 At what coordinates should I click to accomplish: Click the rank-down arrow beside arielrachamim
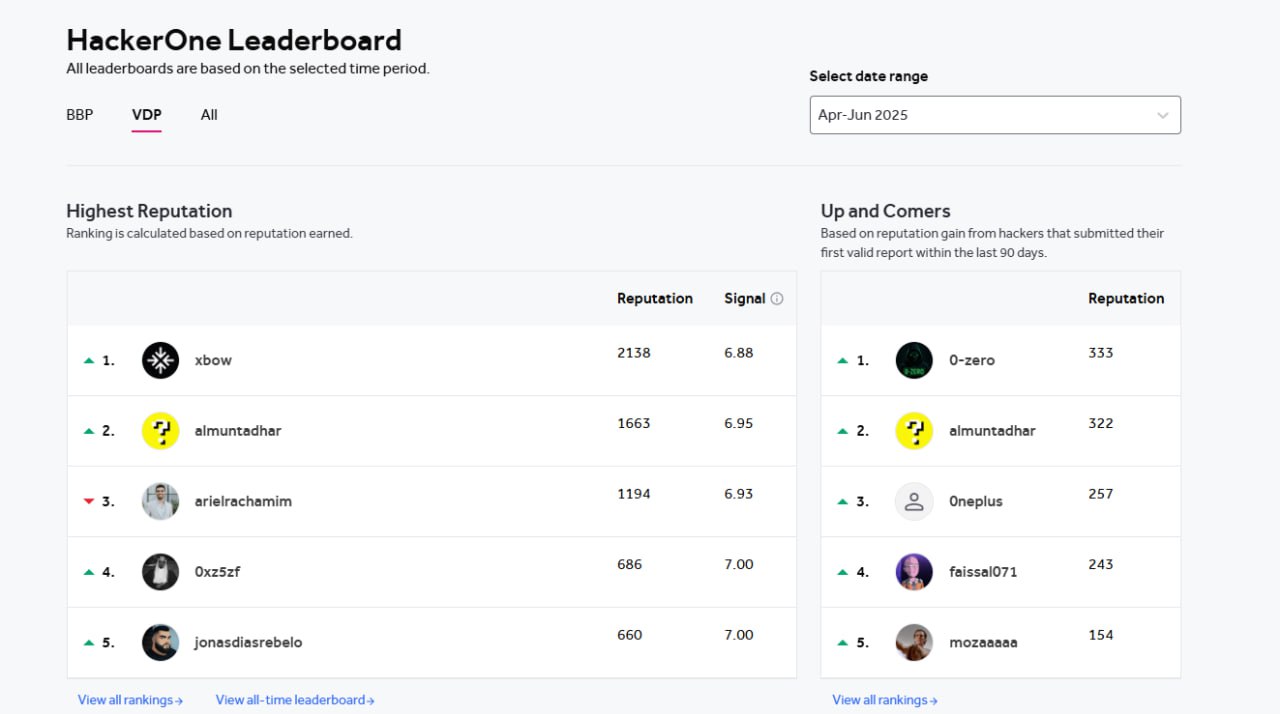click(x=88, y=501)
